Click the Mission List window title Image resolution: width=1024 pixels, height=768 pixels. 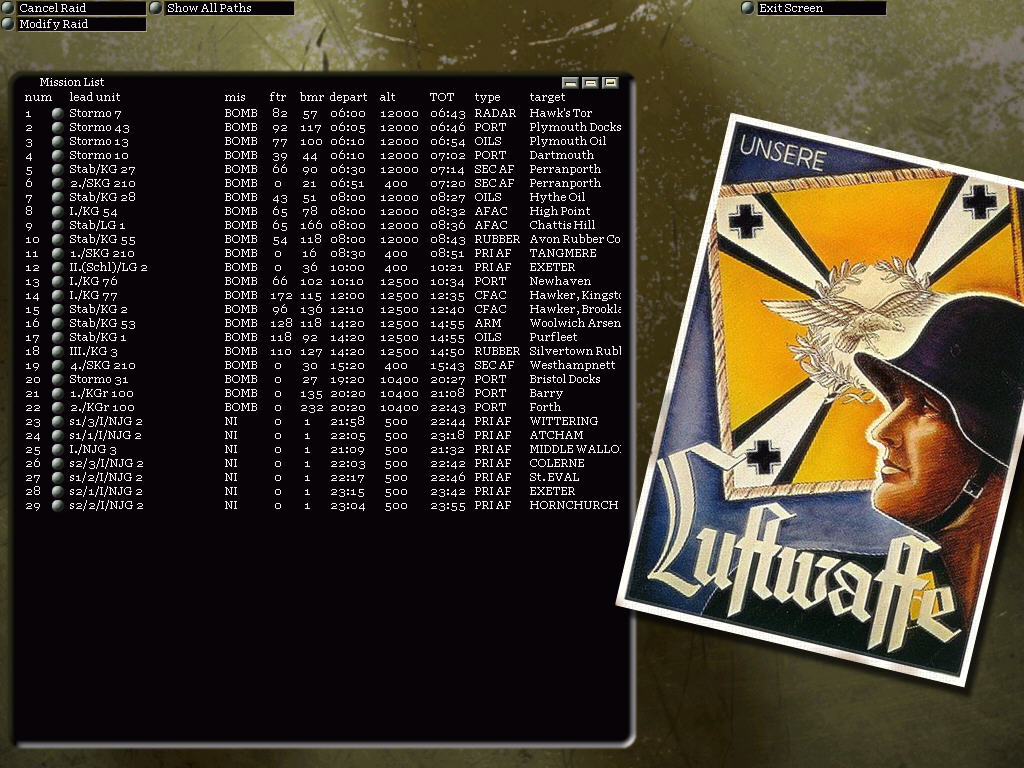[x=72, y=82]
